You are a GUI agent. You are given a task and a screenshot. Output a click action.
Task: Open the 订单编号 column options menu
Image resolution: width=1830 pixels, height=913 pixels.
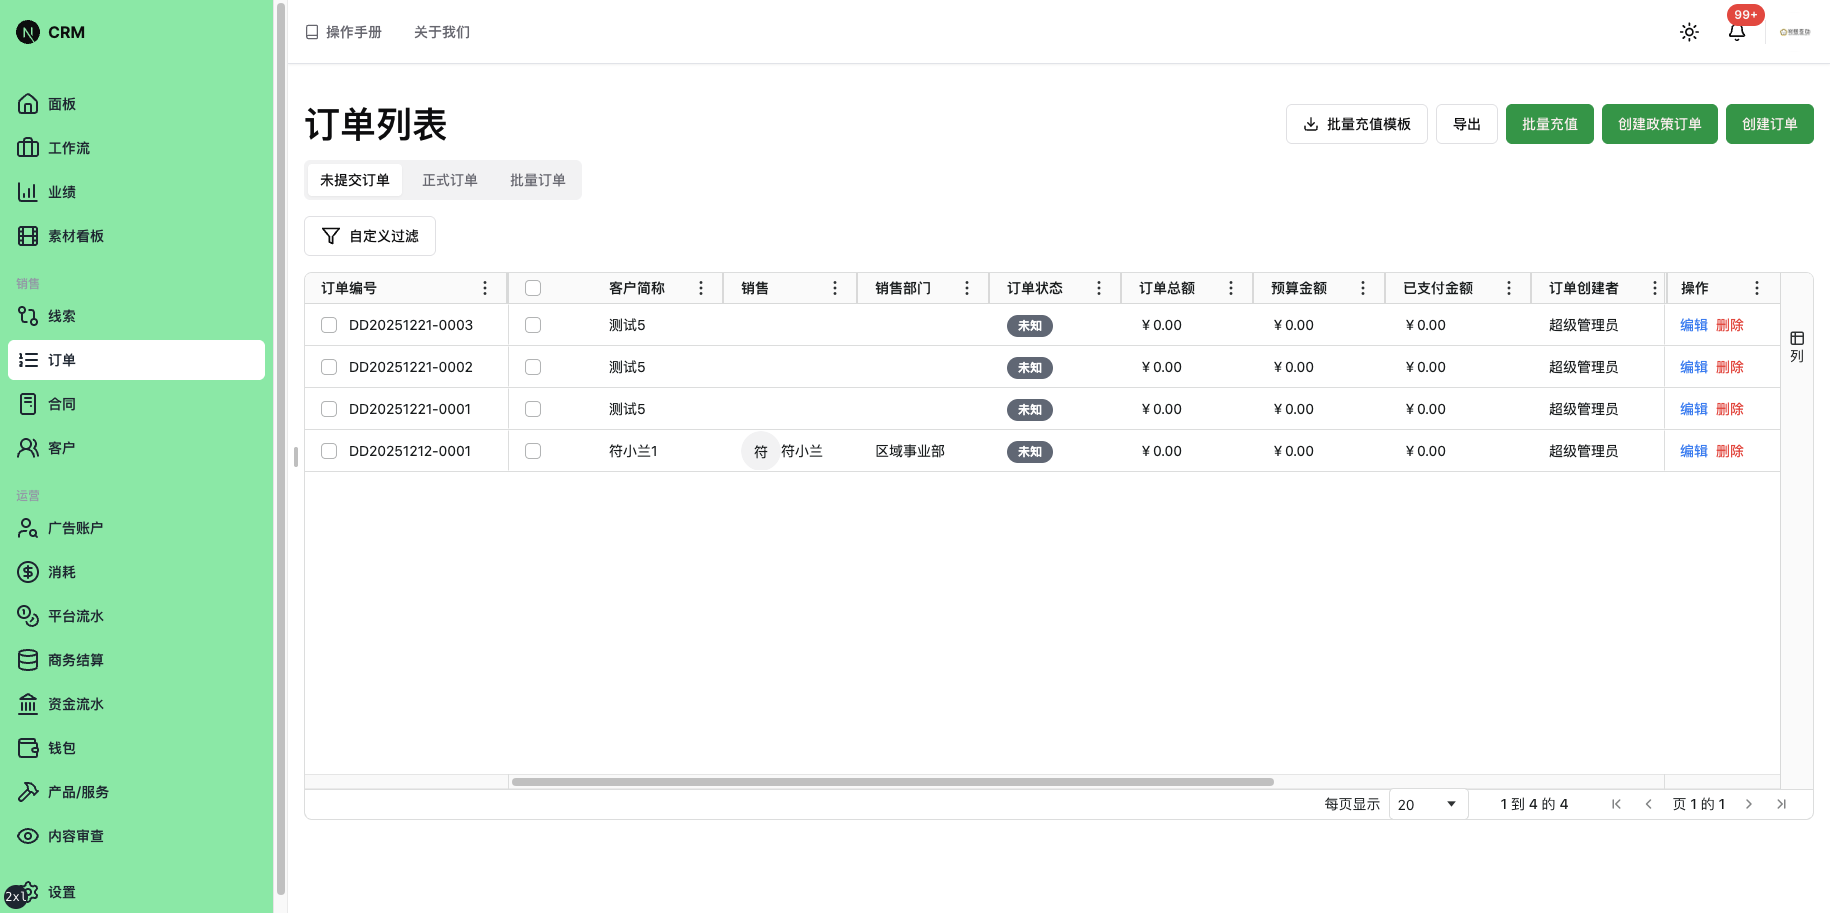pyautogui.click(x=485, y=287)
